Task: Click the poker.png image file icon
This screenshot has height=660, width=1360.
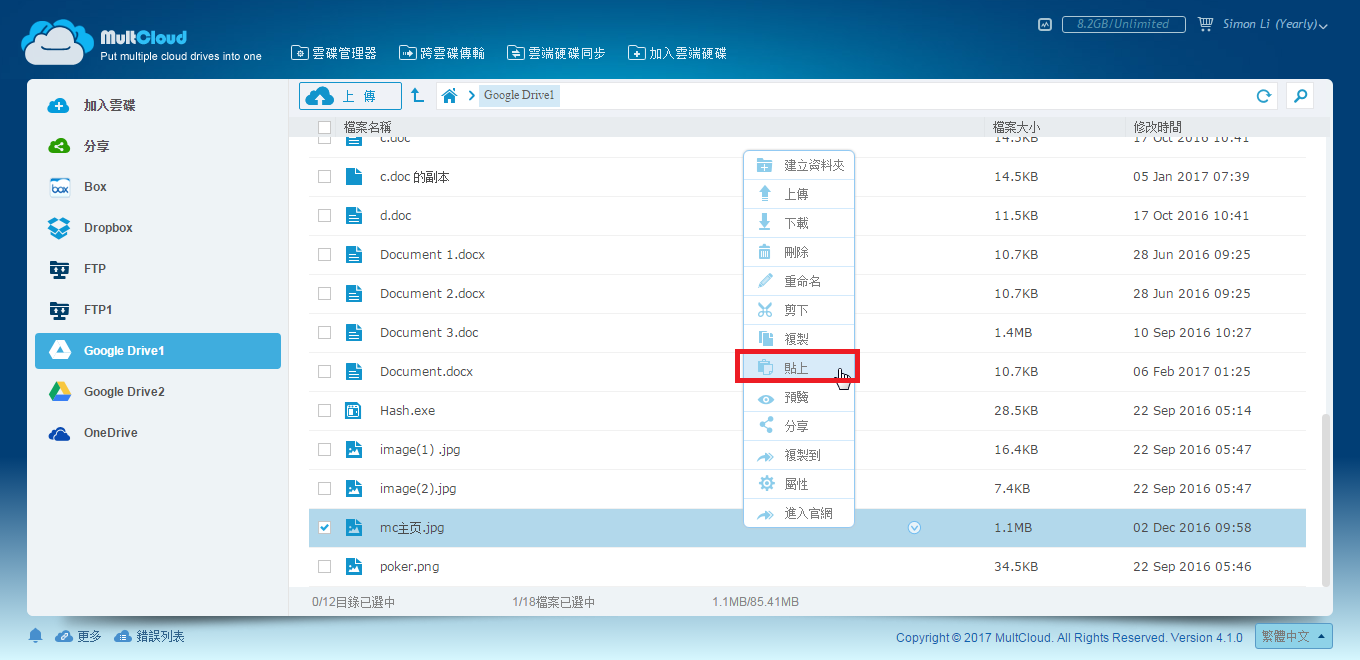Action: pyautogui.click(x=353, y=566)
